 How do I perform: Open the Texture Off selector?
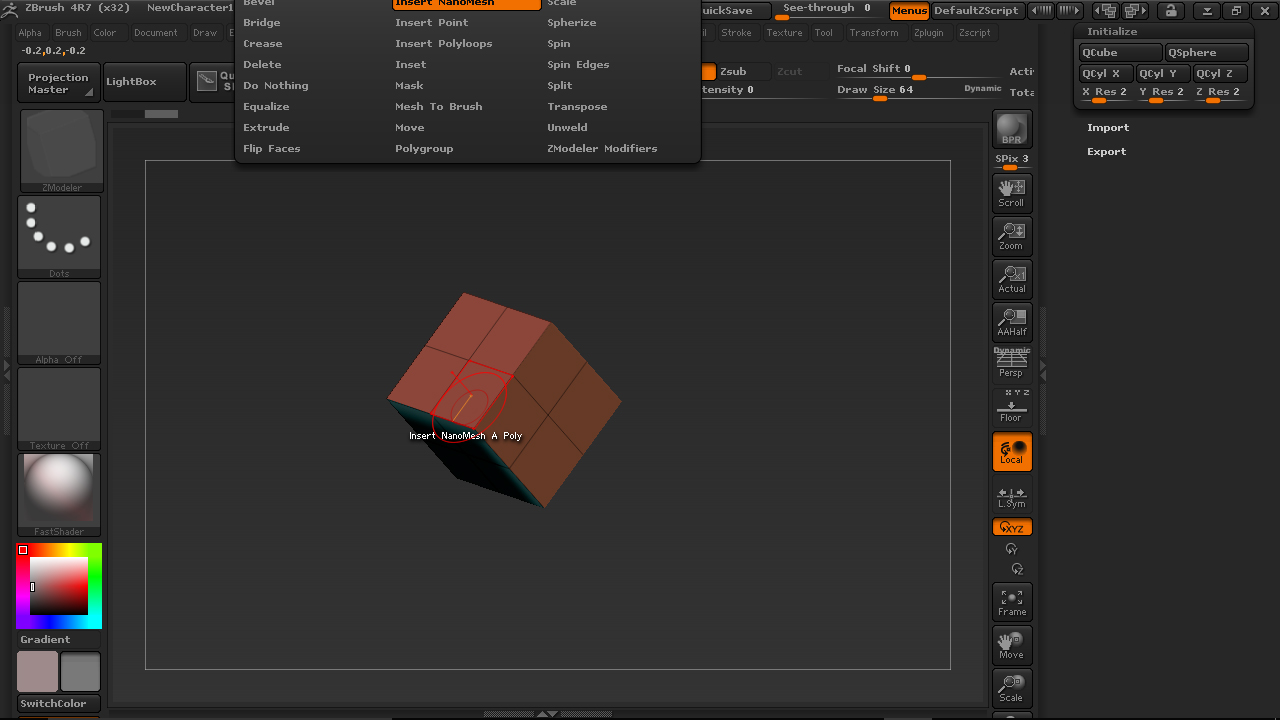[60, 409]
